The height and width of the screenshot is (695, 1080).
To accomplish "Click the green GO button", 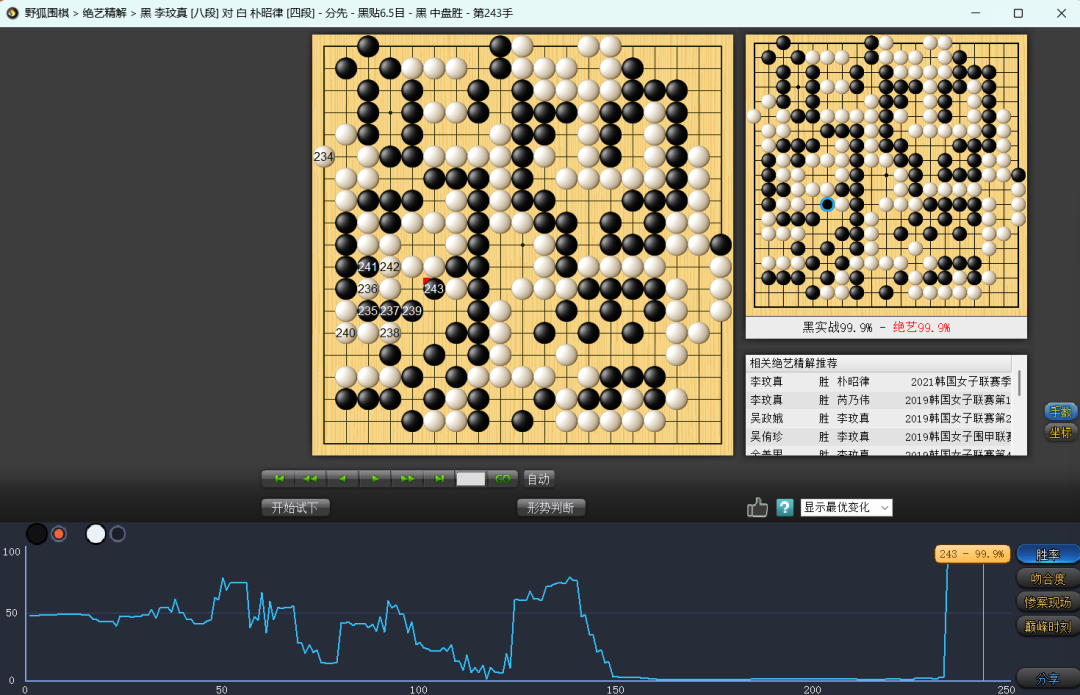I will tap(503, 479).
